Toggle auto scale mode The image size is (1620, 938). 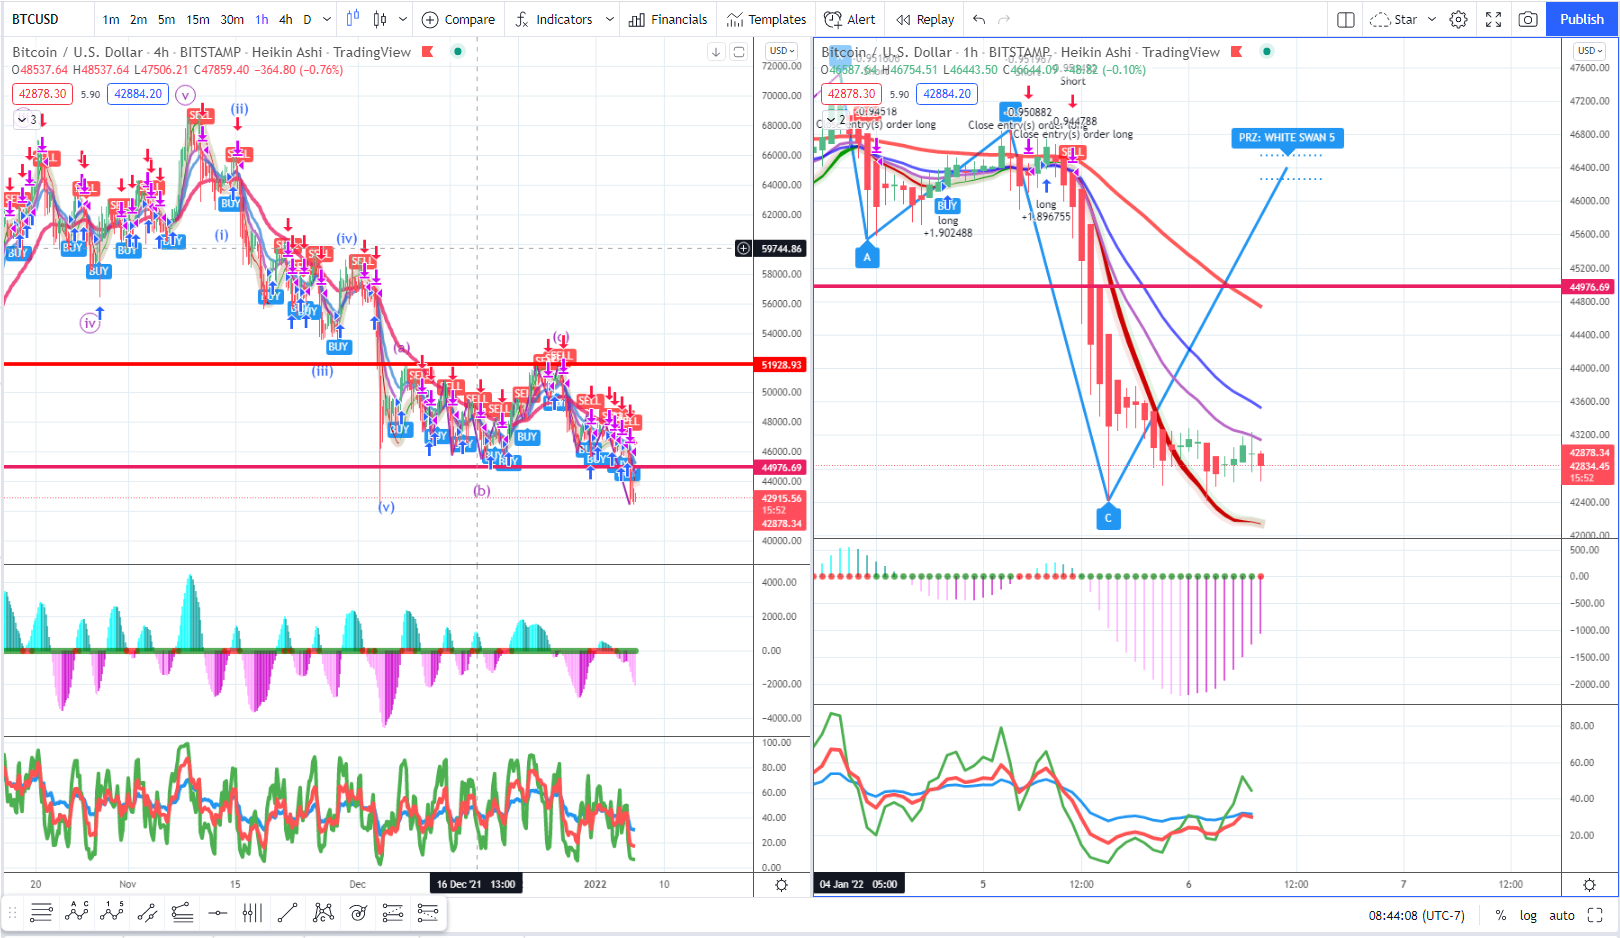[1562, 915]
